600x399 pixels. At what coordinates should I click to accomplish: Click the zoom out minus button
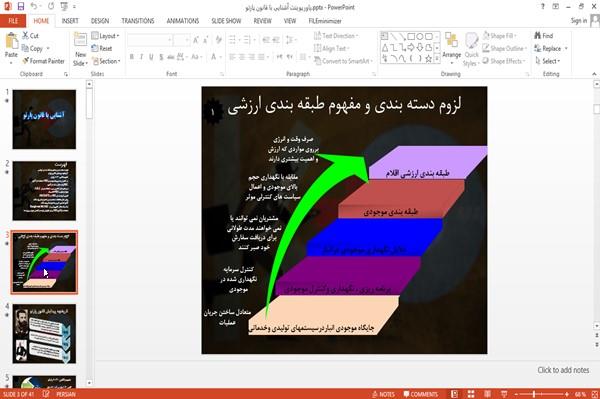coord(516,394)
